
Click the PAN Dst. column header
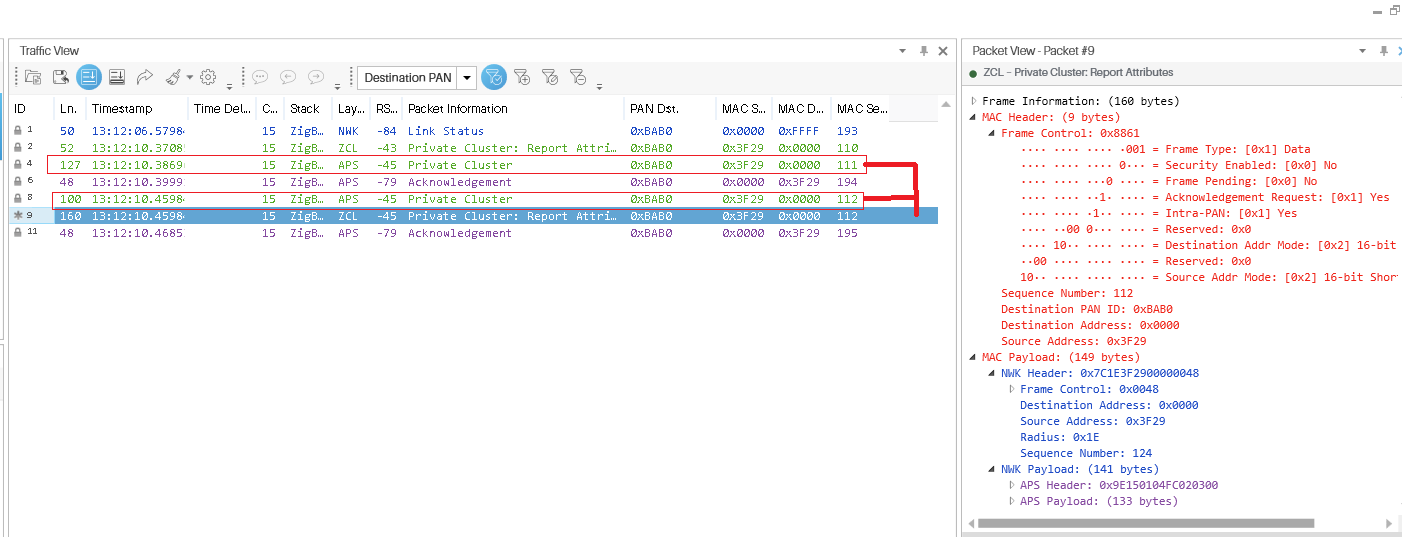[x=670, y=109]
